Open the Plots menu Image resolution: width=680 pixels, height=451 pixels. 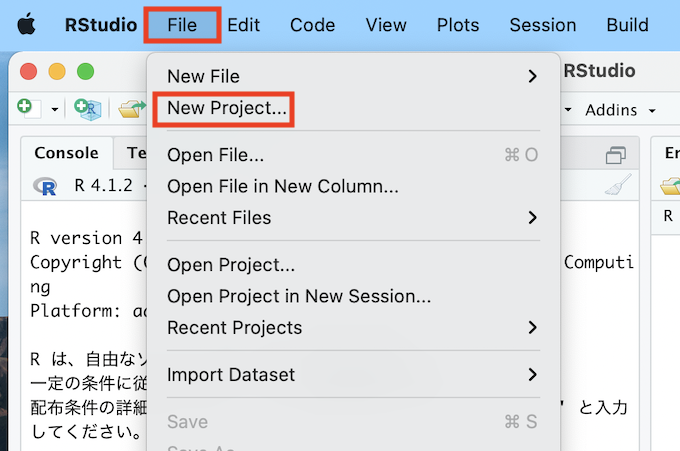[459, 25]
